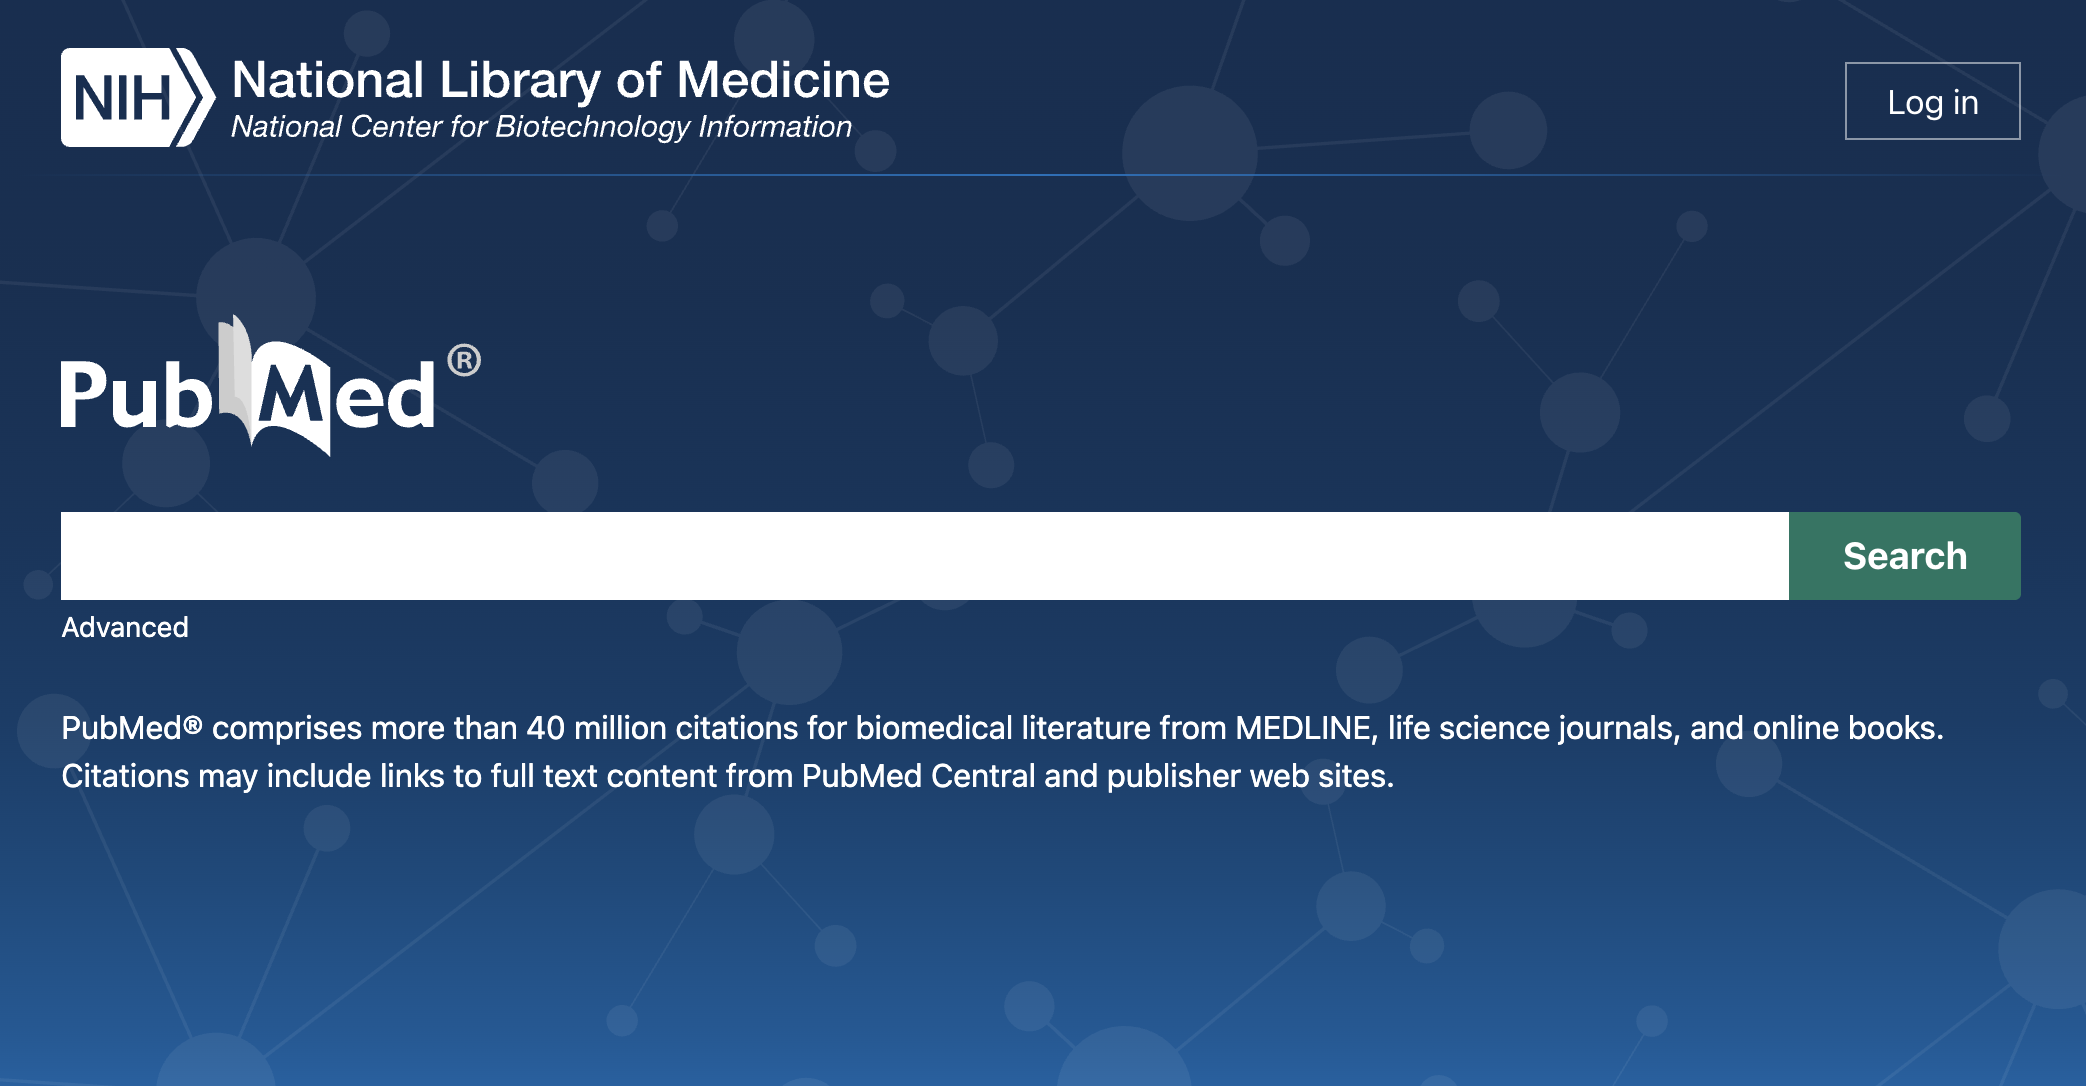Screen dimensions: 2086x1086
Task: Click 'publisher web sites' in the description
Action: 1250,776
